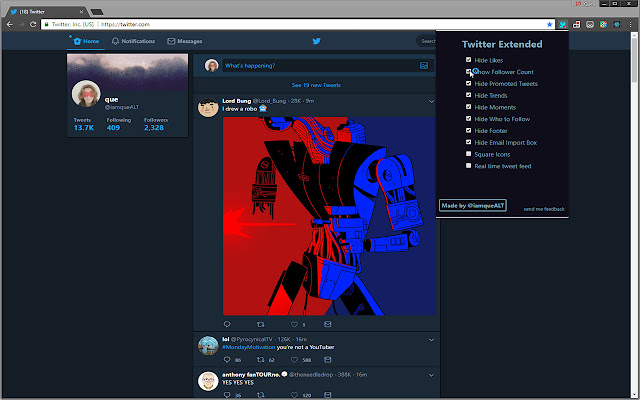Click the Lord Bung name

tap(236, 101)
